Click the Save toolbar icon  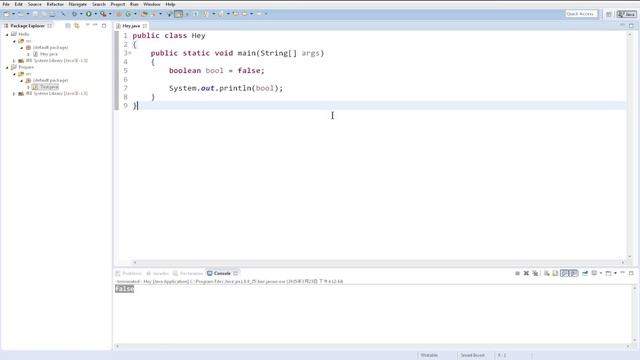pyautogui.click(x=35, y=14)
